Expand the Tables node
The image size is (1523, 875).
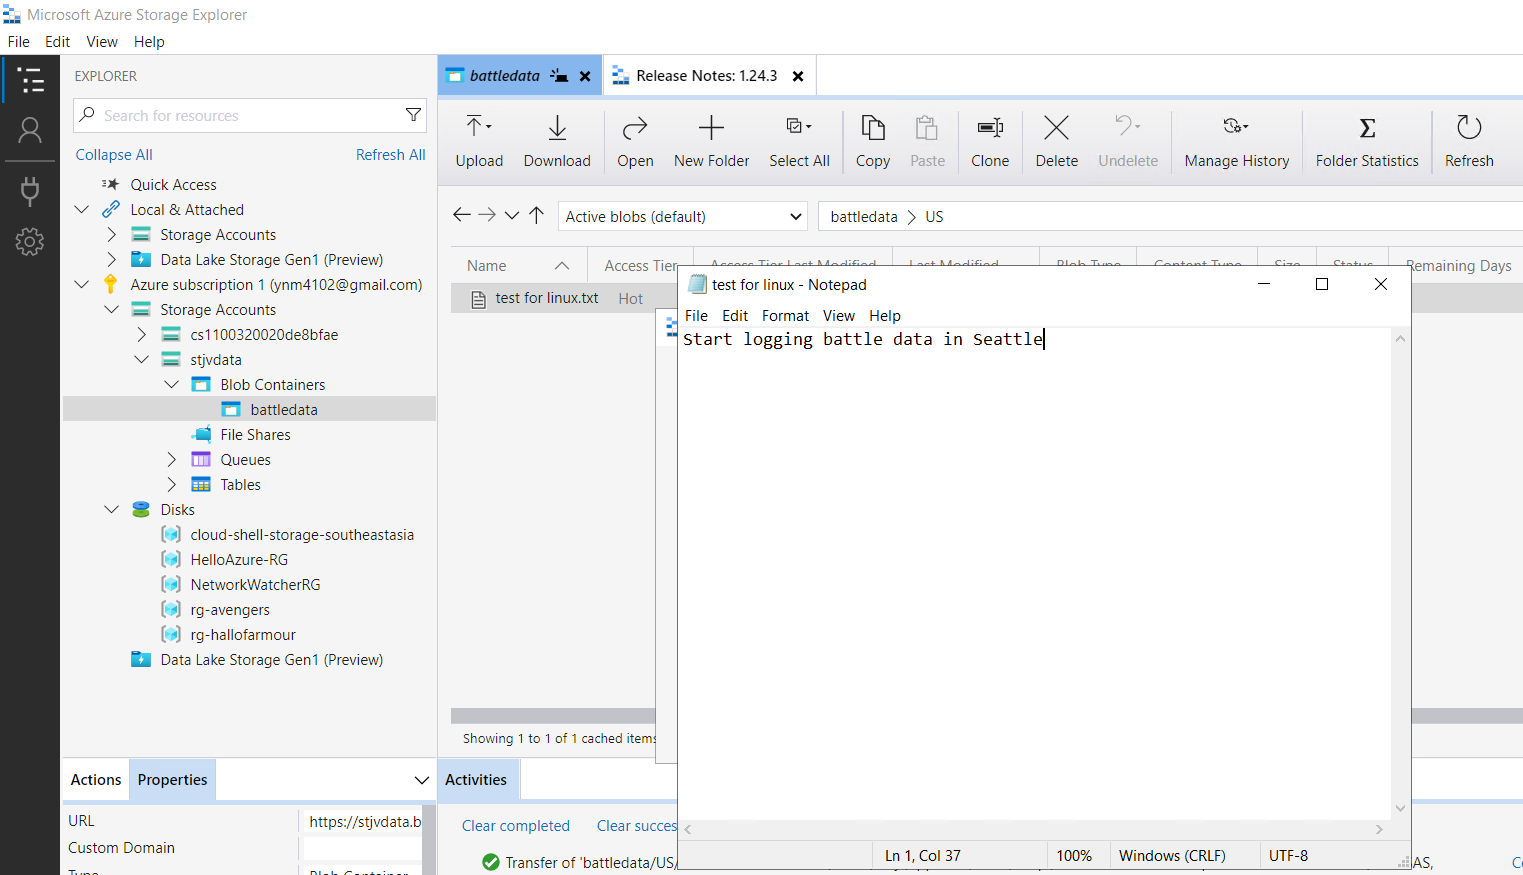point(172,484)
